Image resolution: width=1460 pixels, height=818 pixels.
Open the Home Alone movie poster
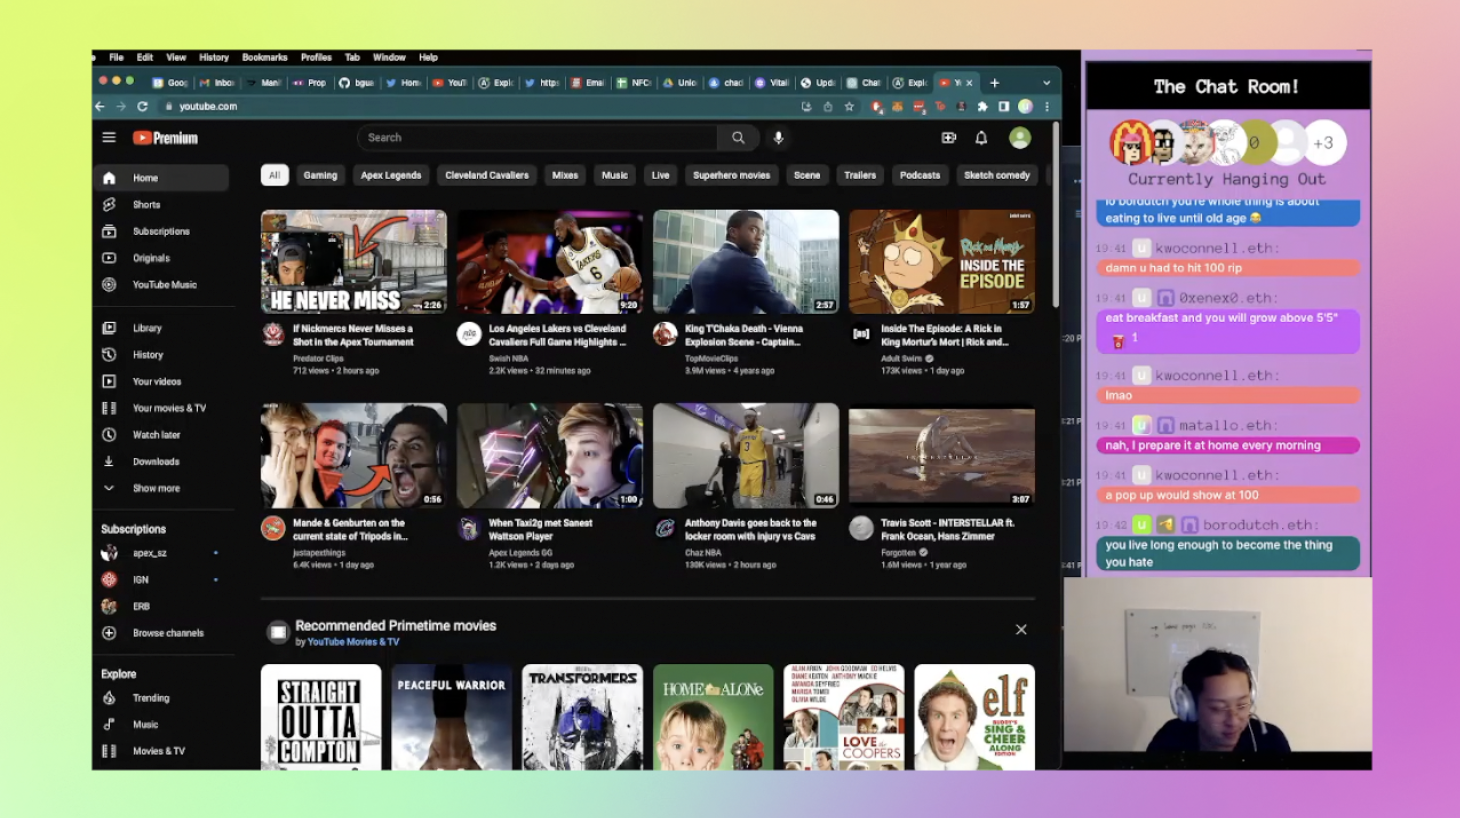[713, 717]
